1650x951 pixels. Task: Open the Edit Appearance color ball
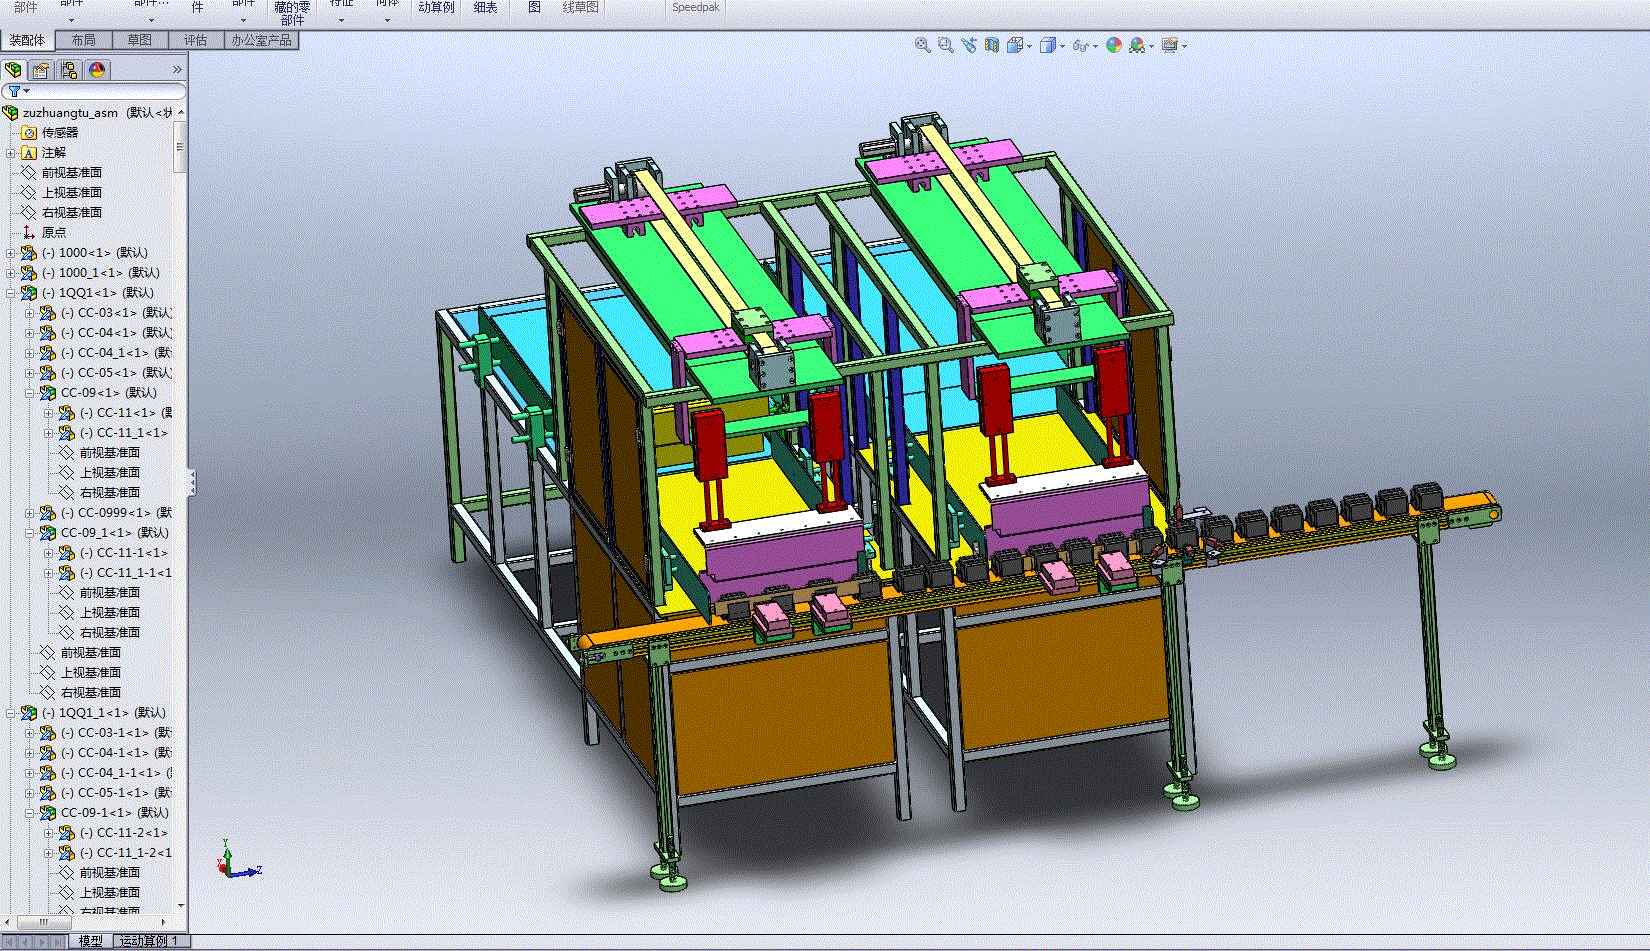coord(1114,45)
